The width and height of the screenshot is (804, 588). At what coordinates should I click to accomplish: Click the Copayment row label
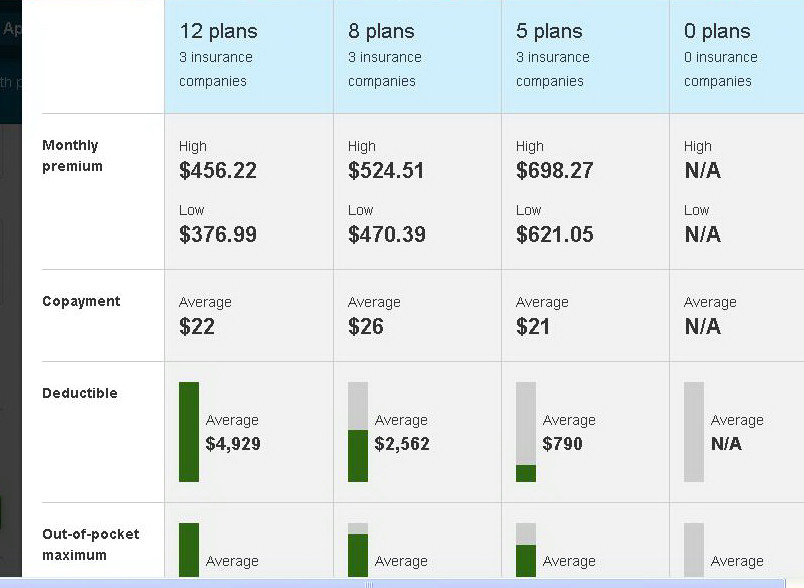pyautogui.click(x=81, y=301)
